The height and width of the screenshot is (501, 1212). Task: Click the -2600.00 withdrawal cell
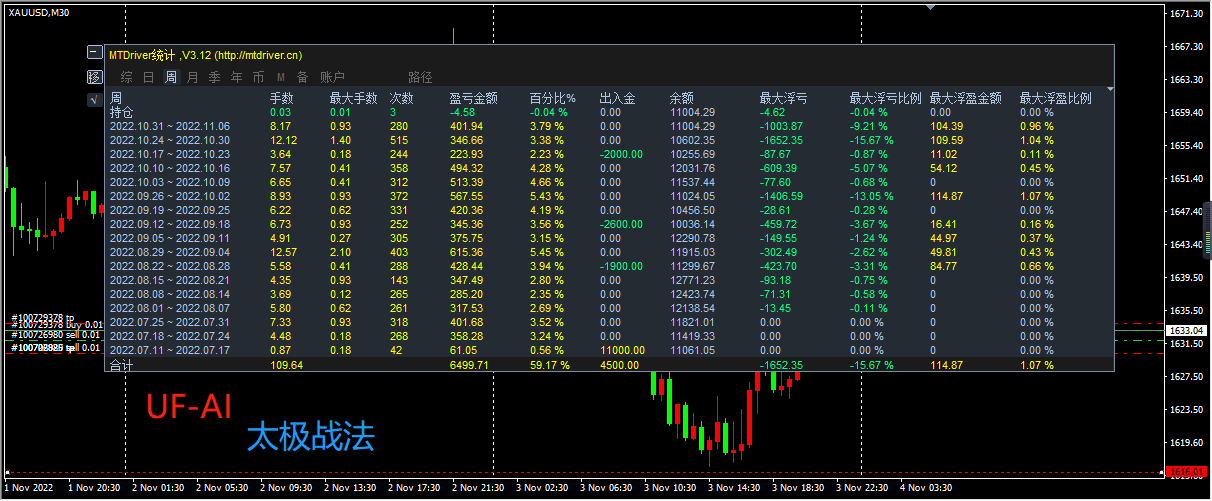pos(621,225)
